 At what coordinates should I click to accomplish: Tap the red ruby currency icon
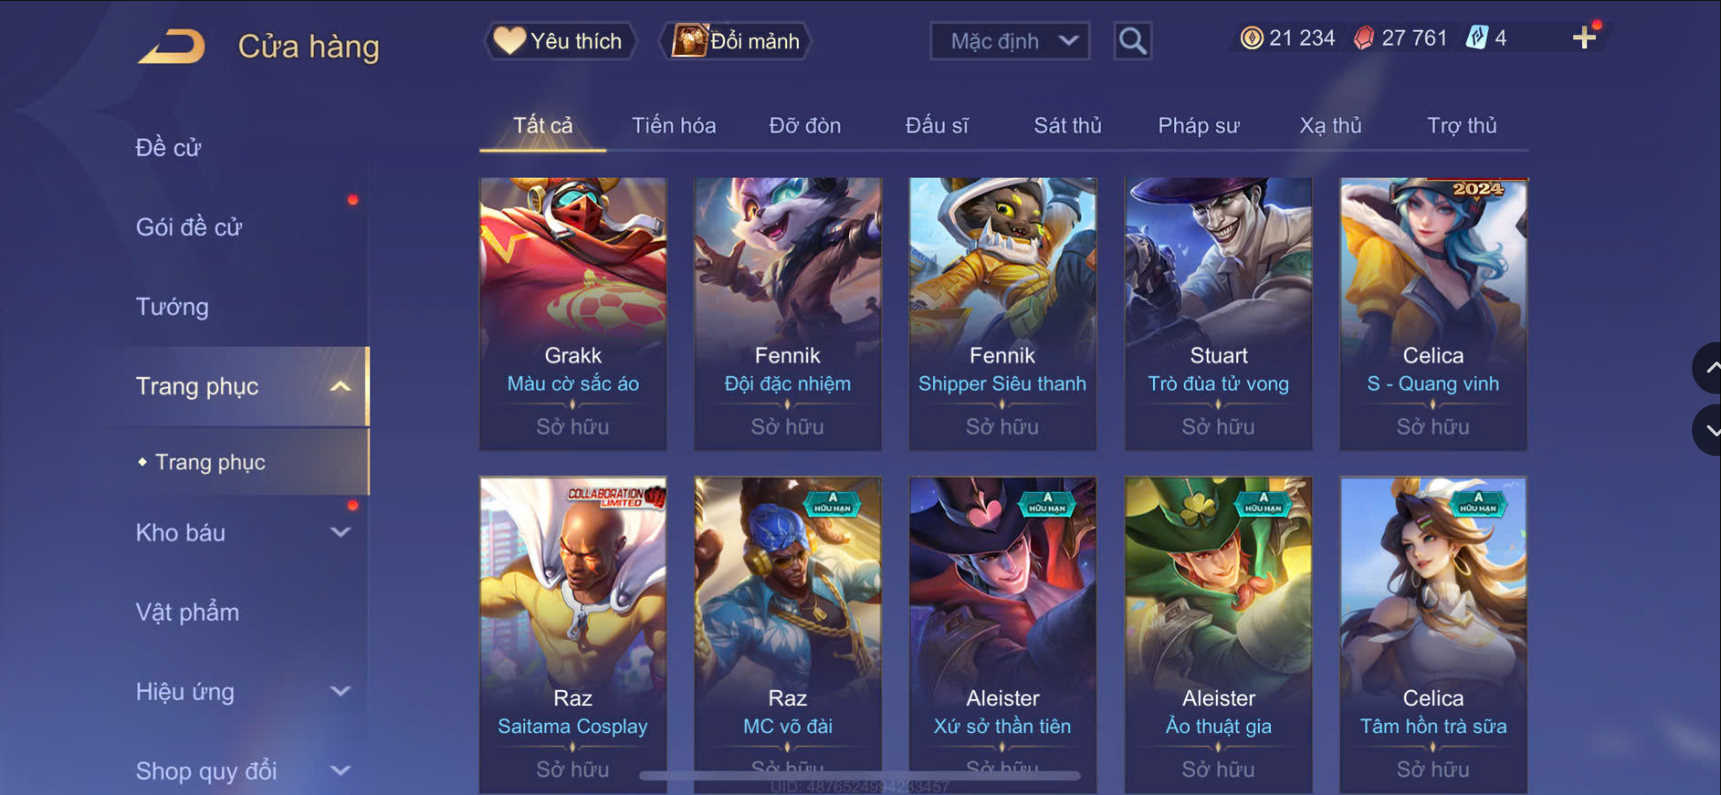1363,38
